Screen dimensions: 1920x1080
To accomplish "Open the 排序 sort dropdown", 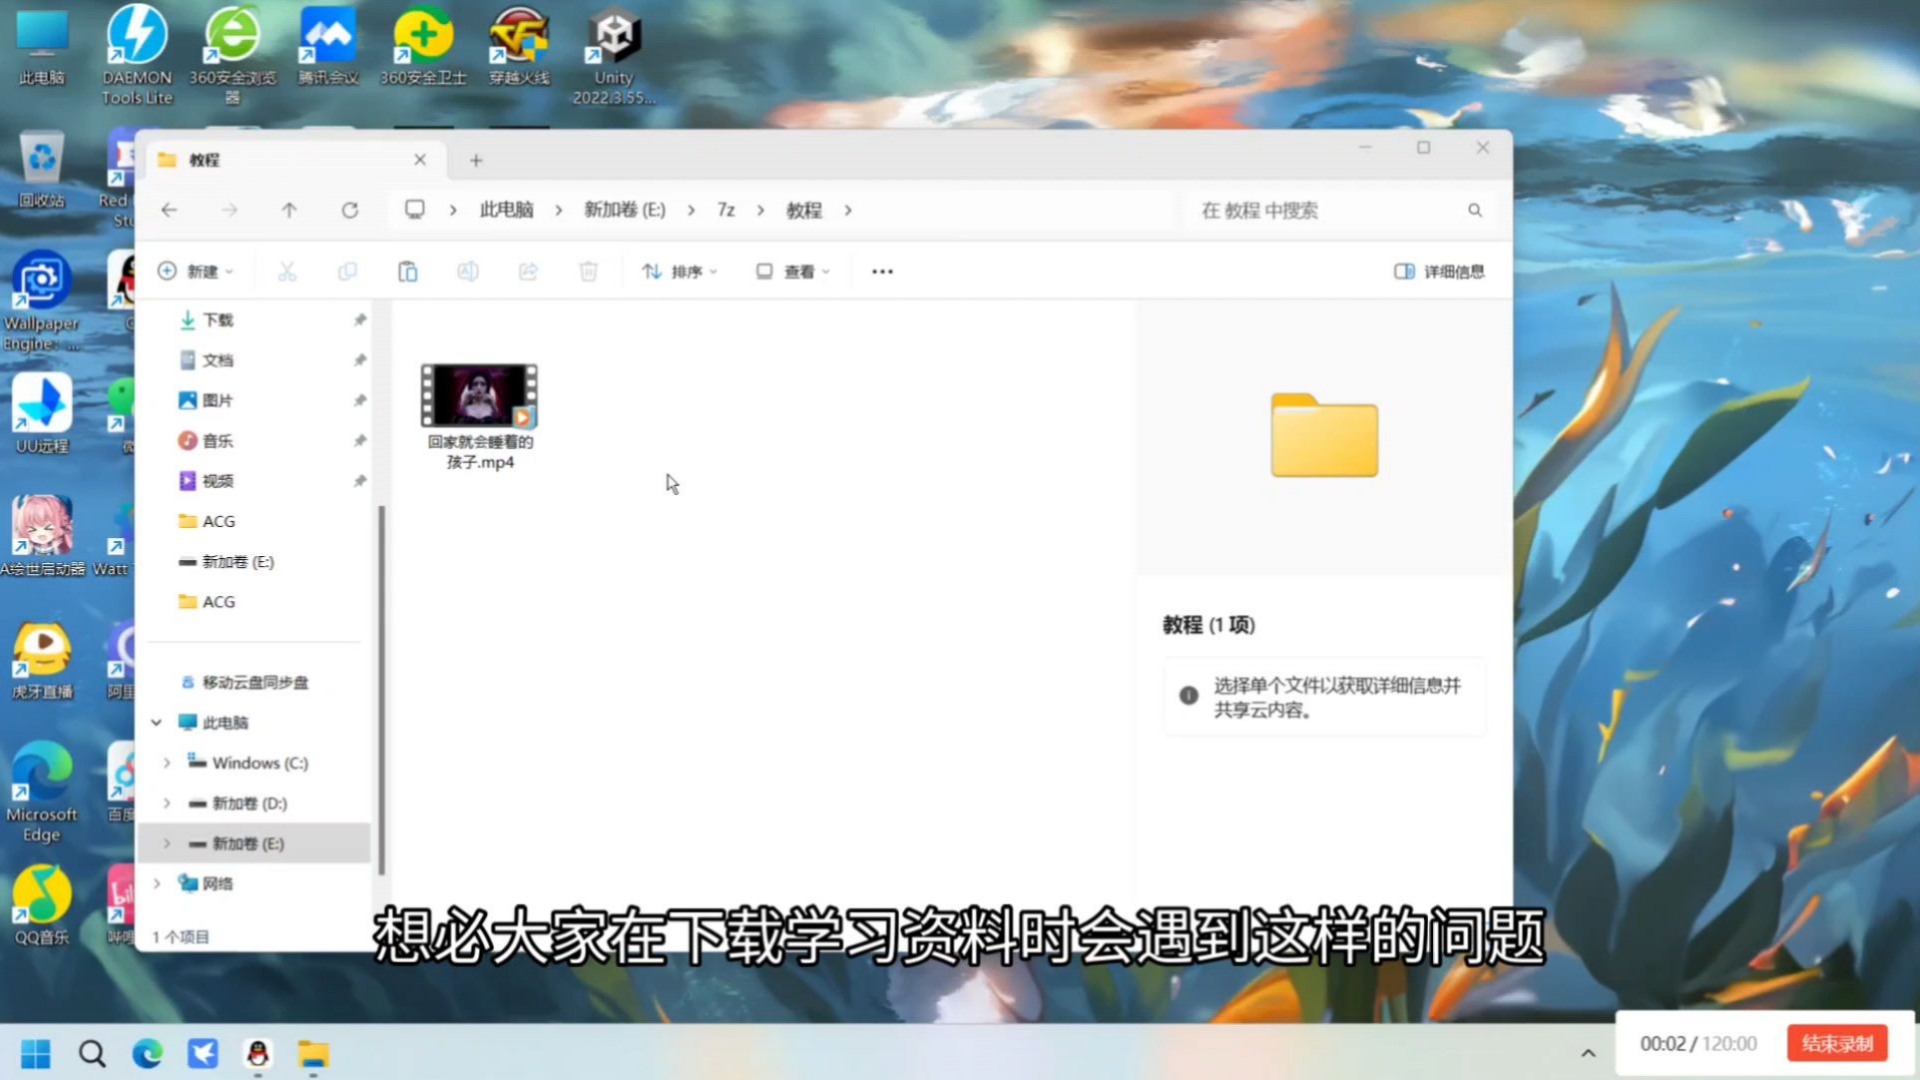I will (x=680, y=271).
